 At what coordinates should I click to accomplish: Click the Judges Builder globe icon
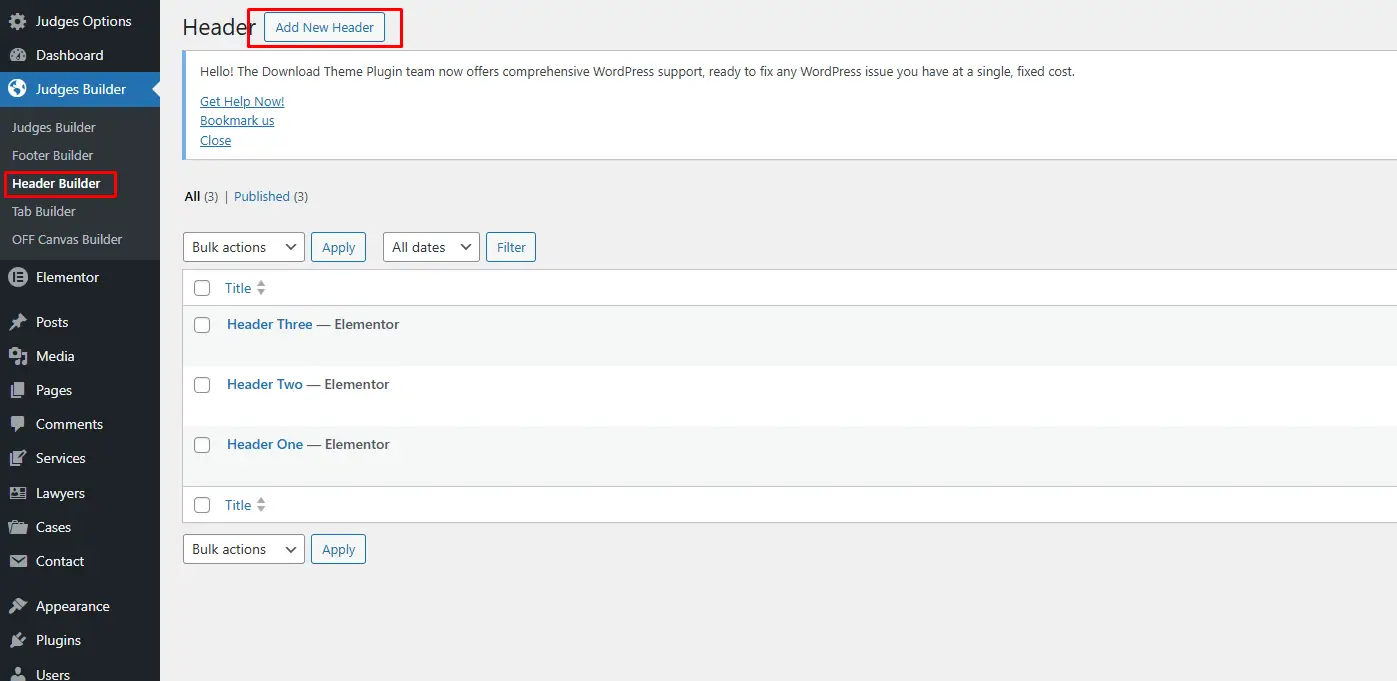[17, 89]
